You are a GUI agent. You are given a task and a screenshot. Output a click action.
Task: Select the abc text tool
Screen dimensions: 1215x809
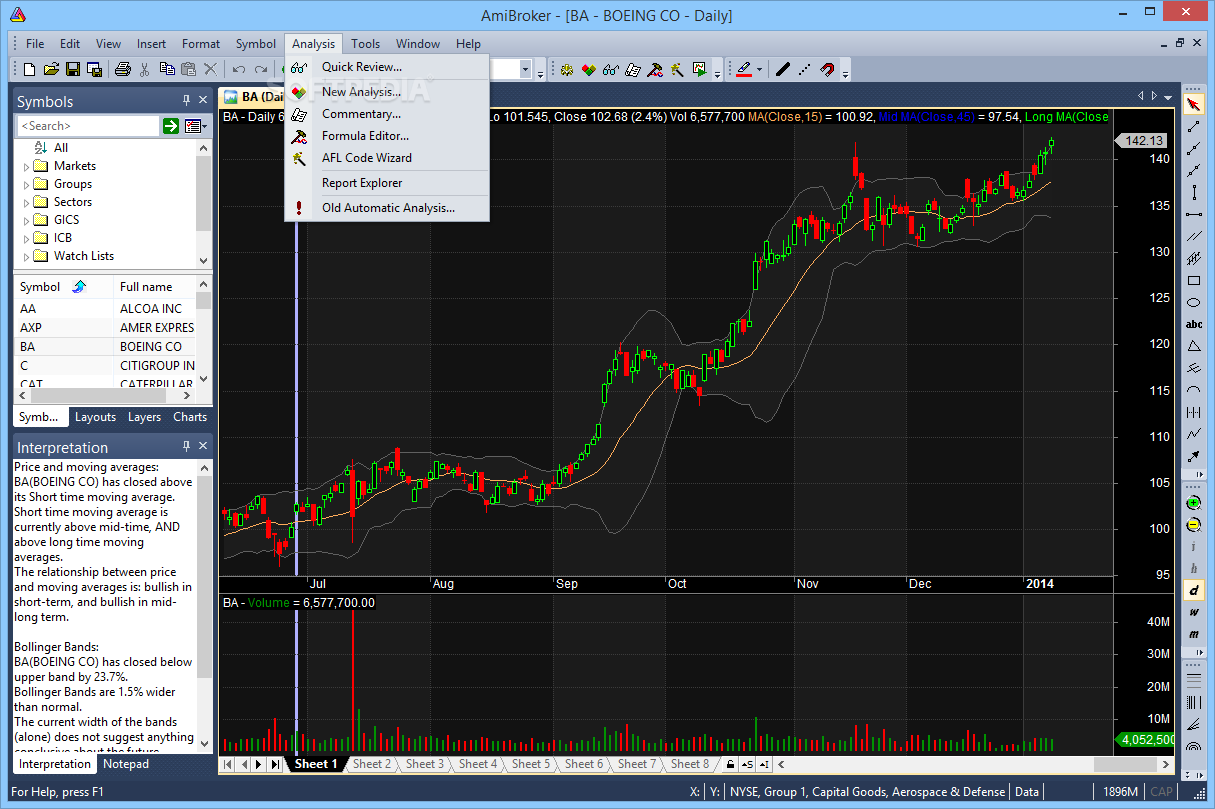pos(1193,324)
